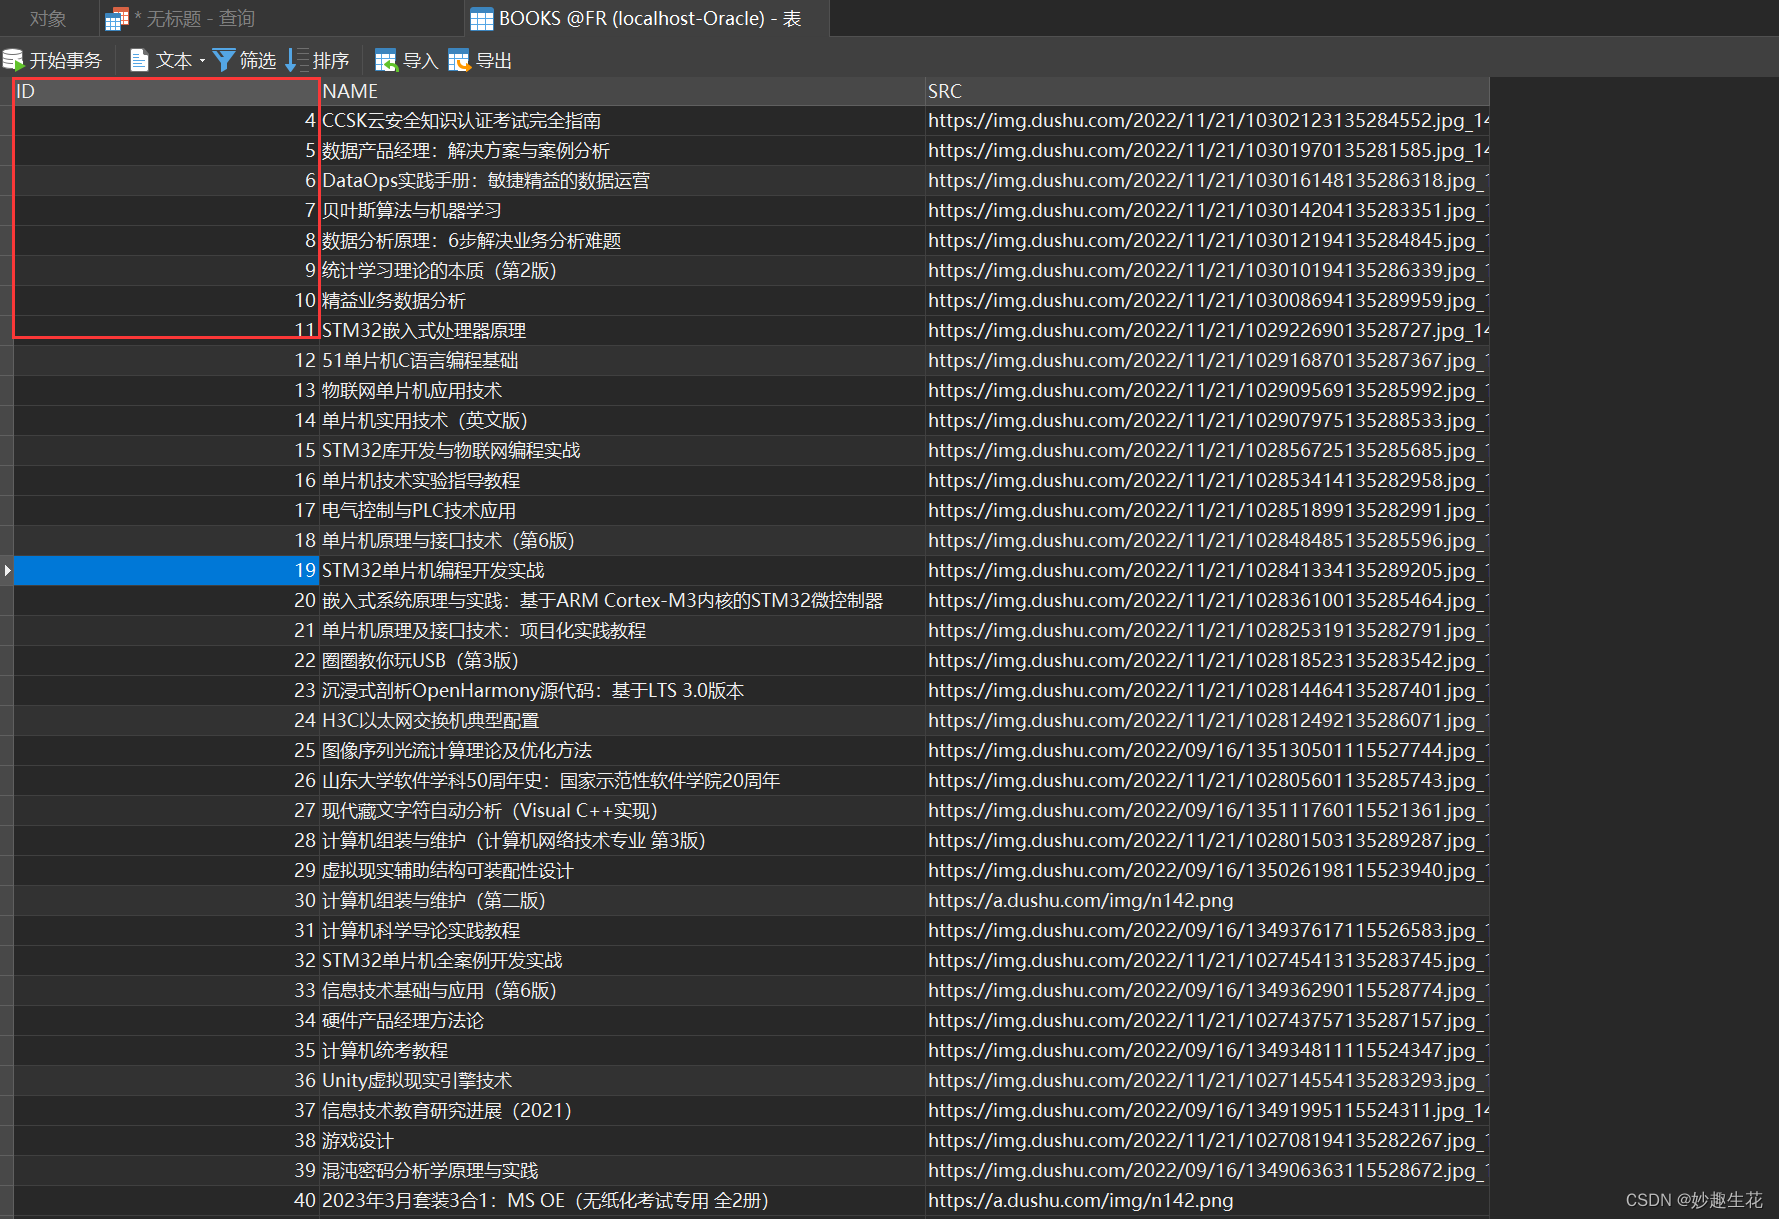The width and height of the screenshot is (1779, 1219).
Task: Select cell 精益业务数据分析
Action: pyautogui.click(x=622, y=300)
